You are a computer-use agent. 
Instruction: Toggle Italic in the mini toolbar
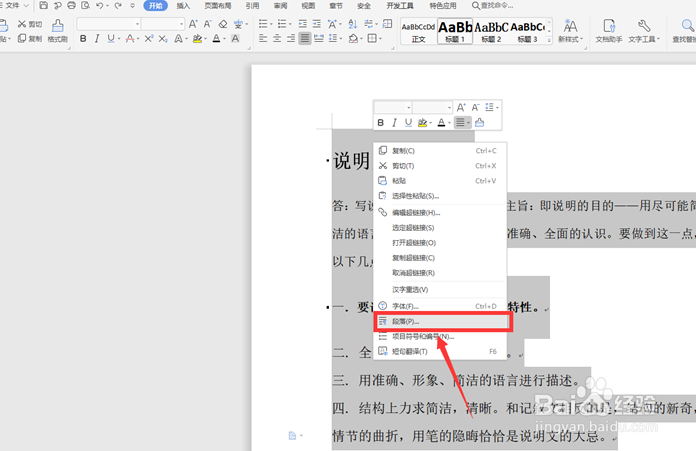(394, 123)
